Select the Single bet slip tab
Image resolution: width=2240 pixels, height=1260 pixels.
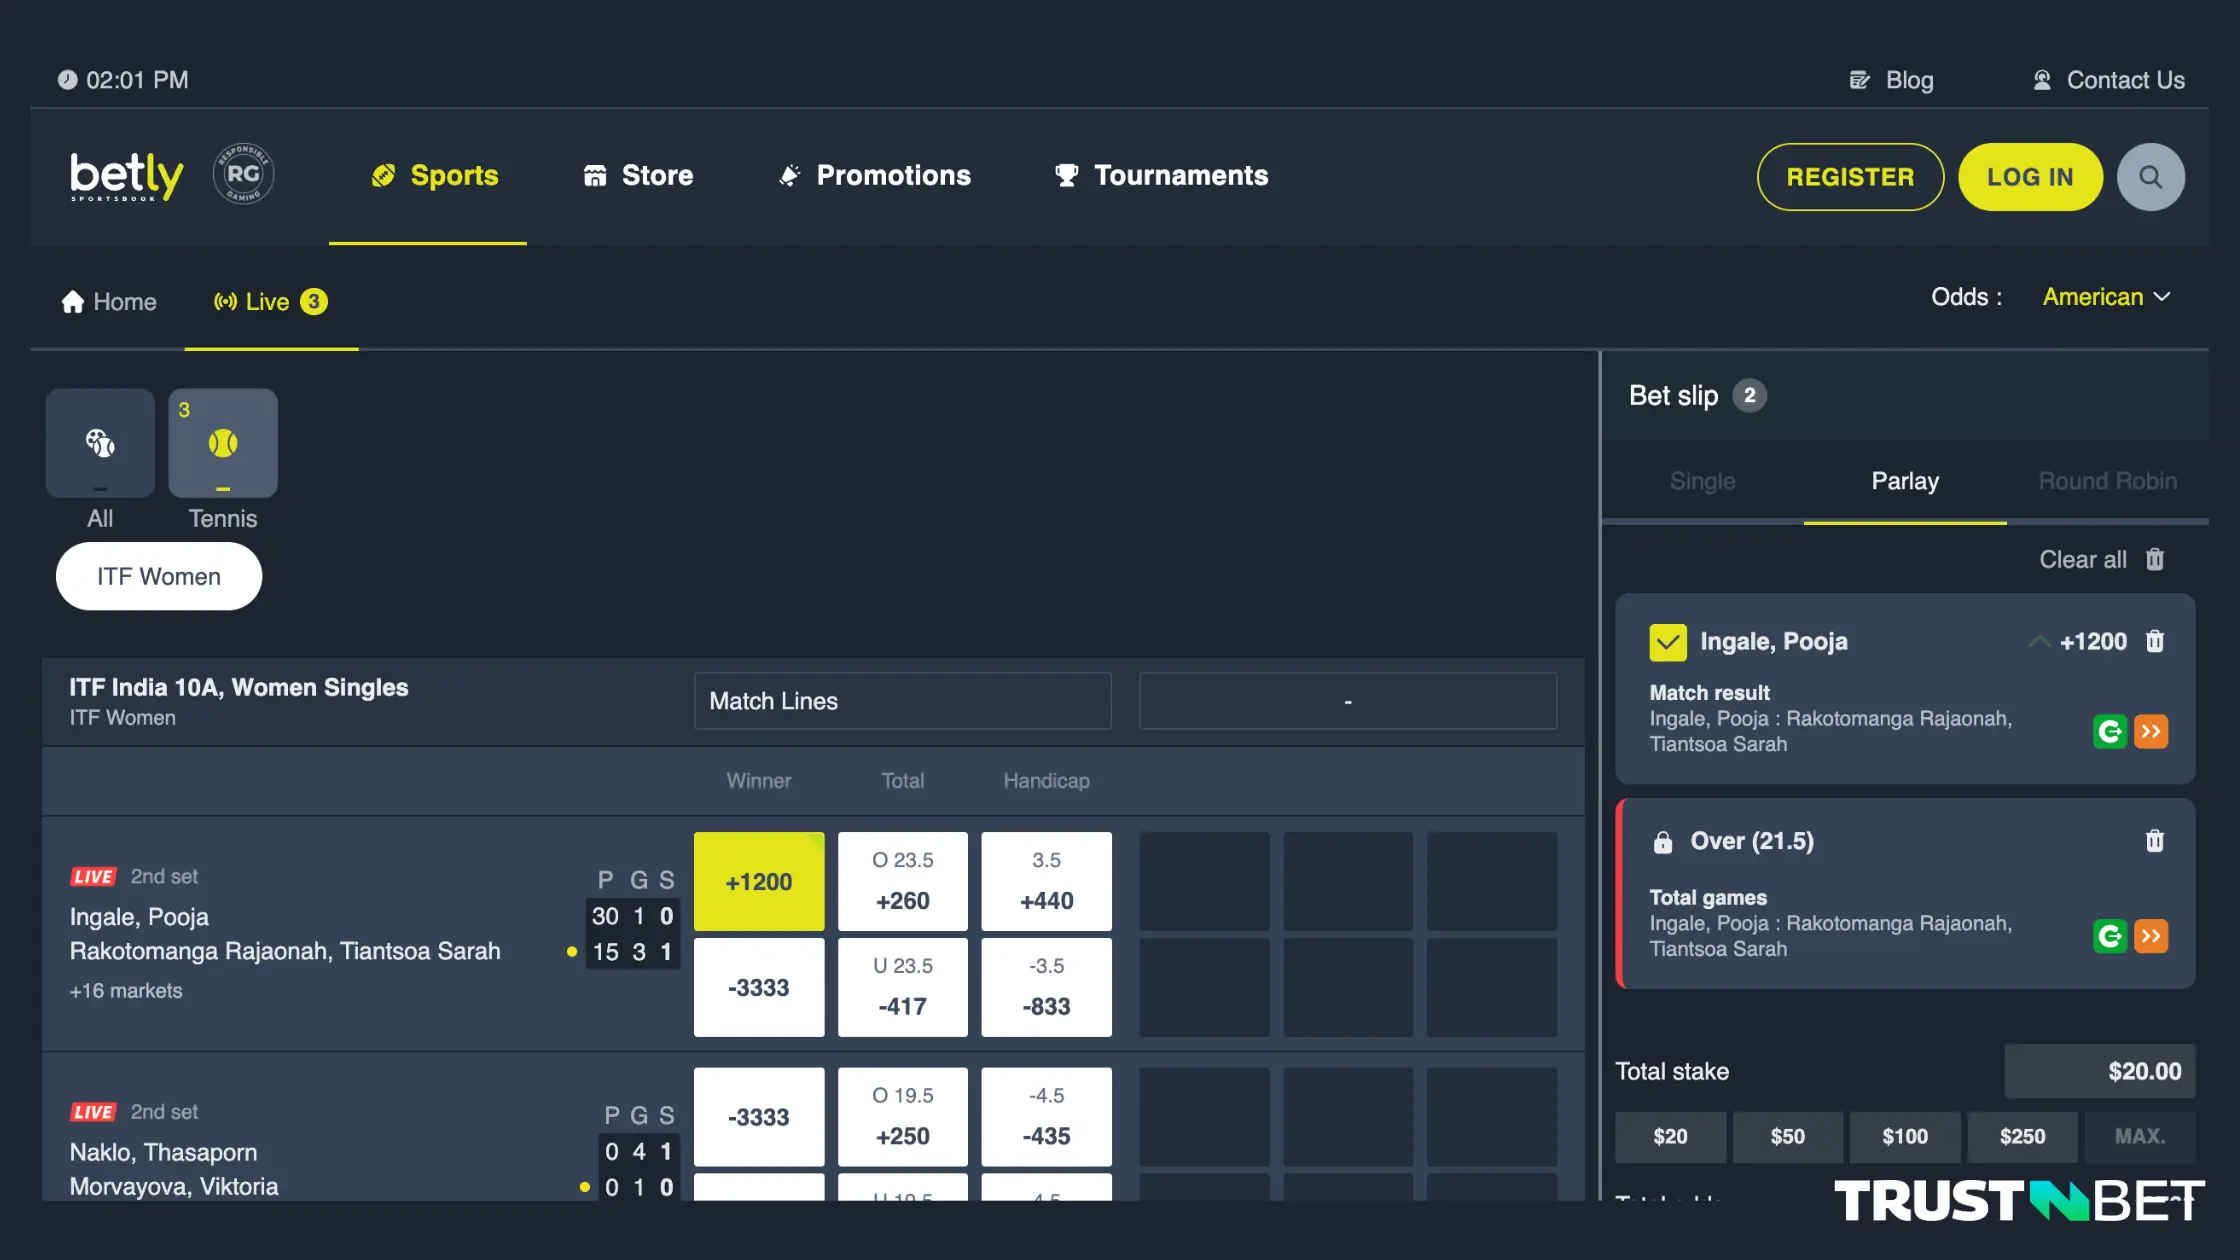click(1702, 482)
